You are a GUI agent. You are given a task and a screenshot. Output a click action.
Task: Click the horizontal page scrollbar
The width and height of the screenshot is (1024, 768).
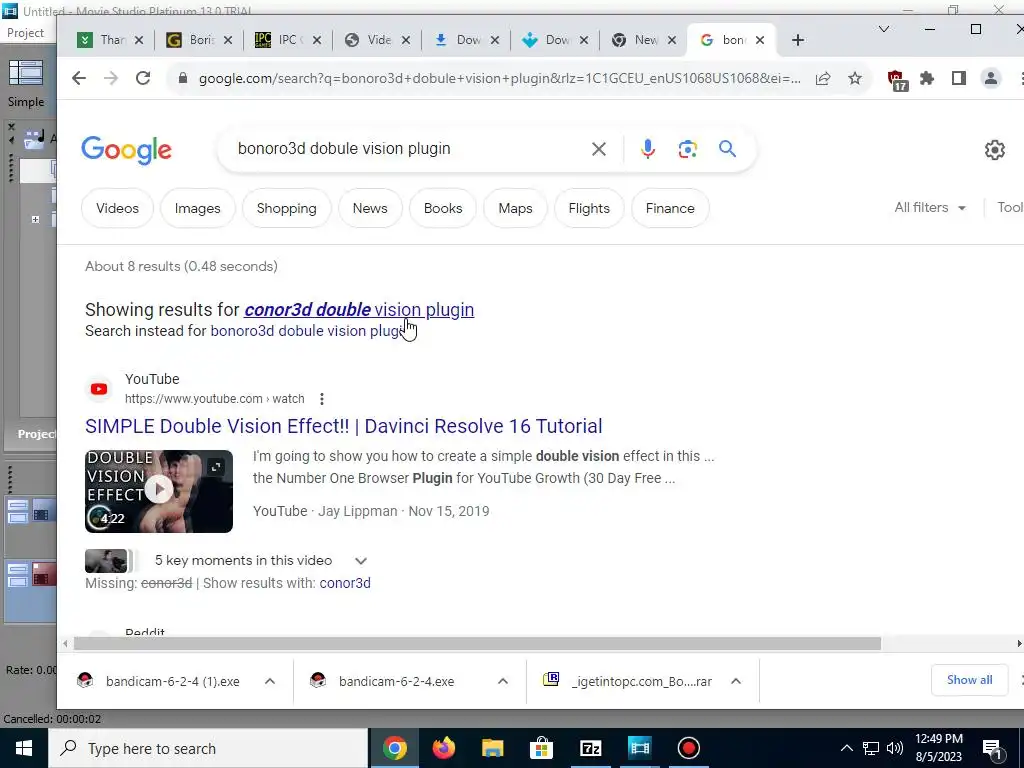coord(477,644)
